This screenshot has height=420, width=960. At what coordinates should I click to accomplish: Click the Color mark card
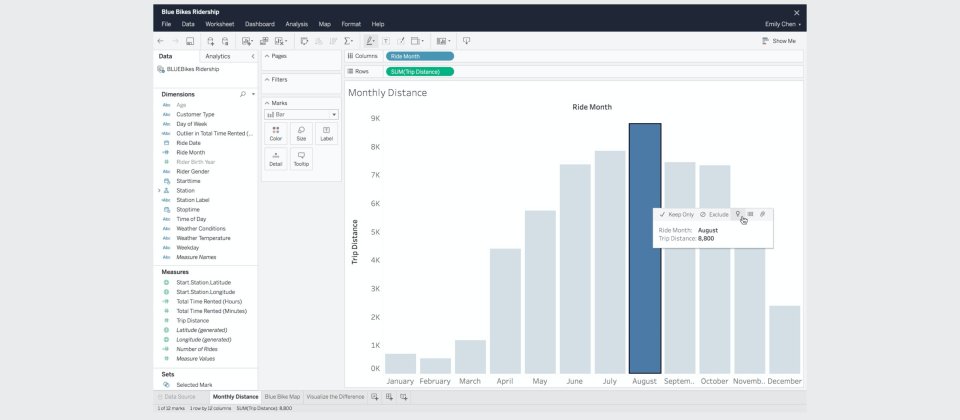276,133
